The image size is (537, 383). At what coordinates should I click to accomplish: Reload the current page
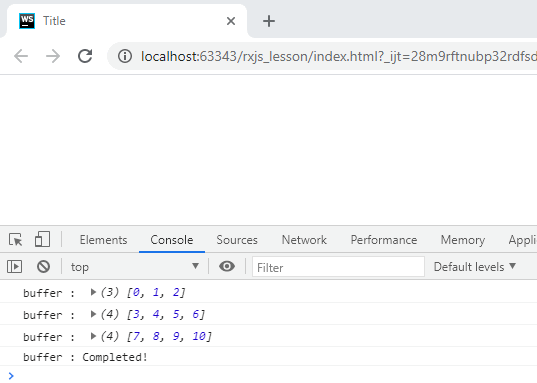point(85,56)
